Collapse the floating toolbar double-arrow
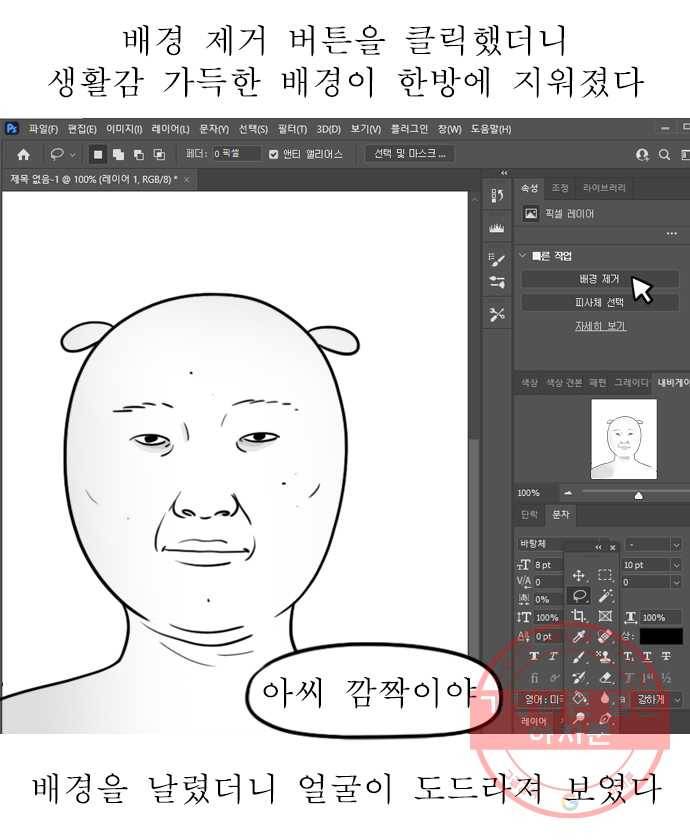Image resolution: width=690 pixels, height=840 pixels. tap(598, 547)
